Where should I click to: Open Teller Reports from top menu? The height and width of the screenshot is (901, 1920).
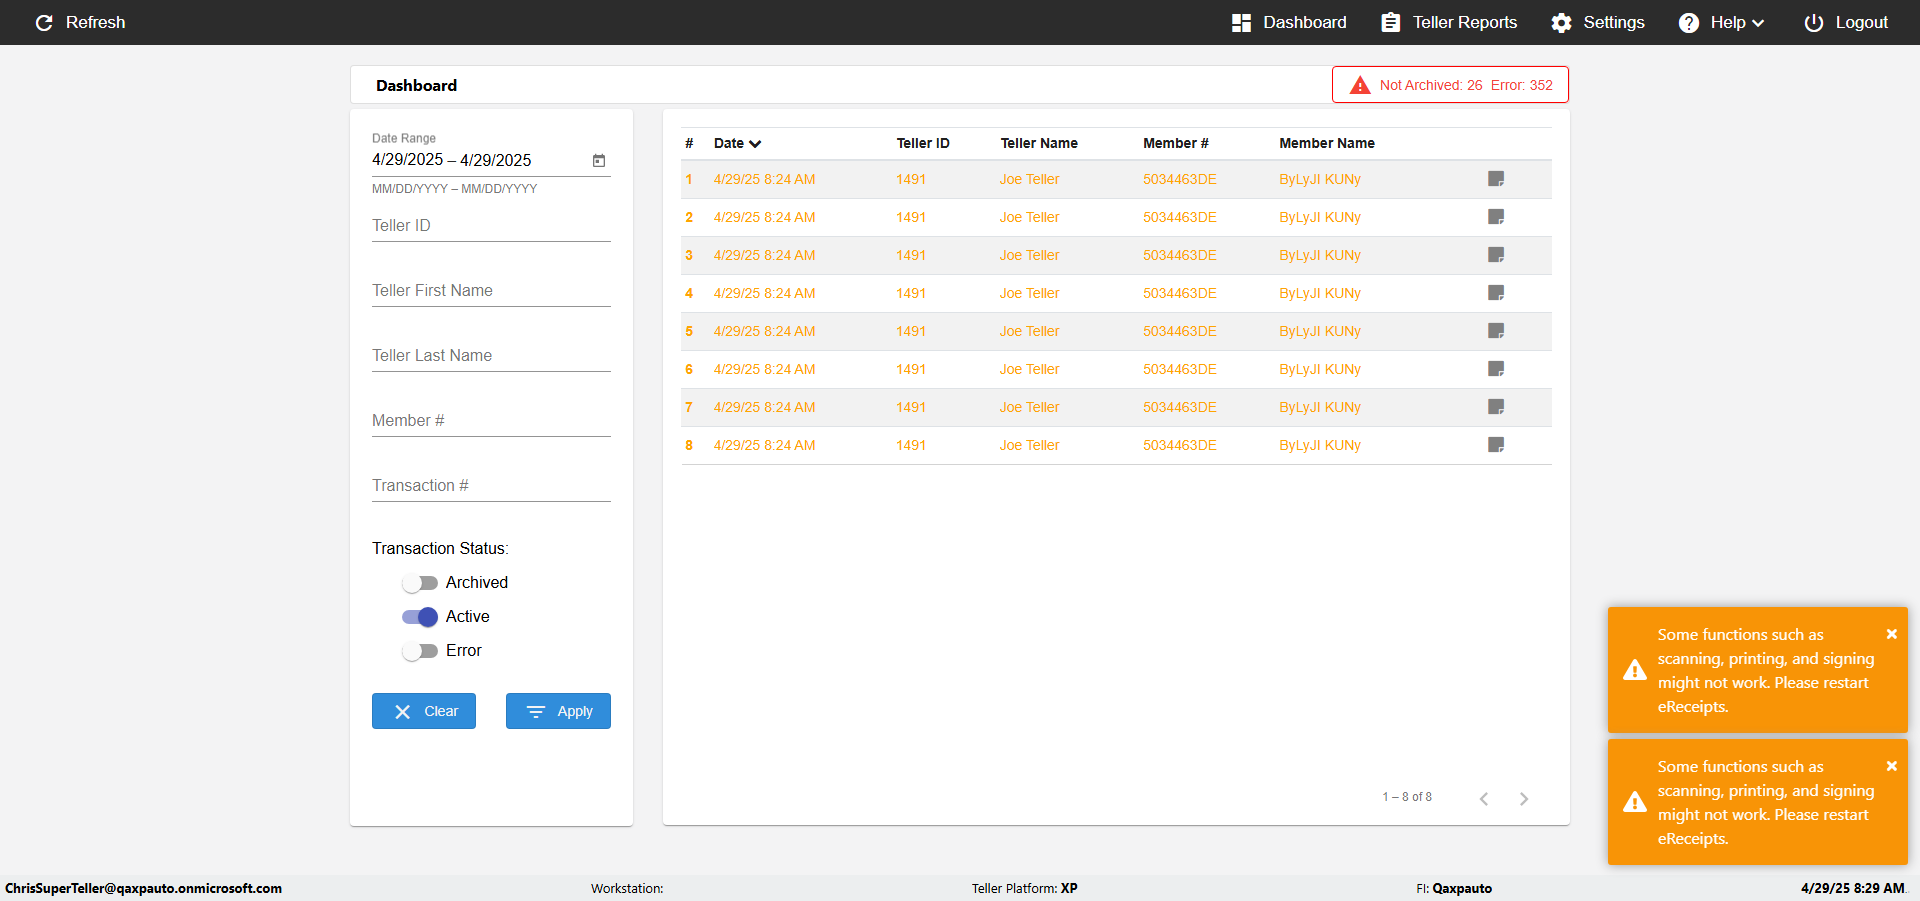1449,22
